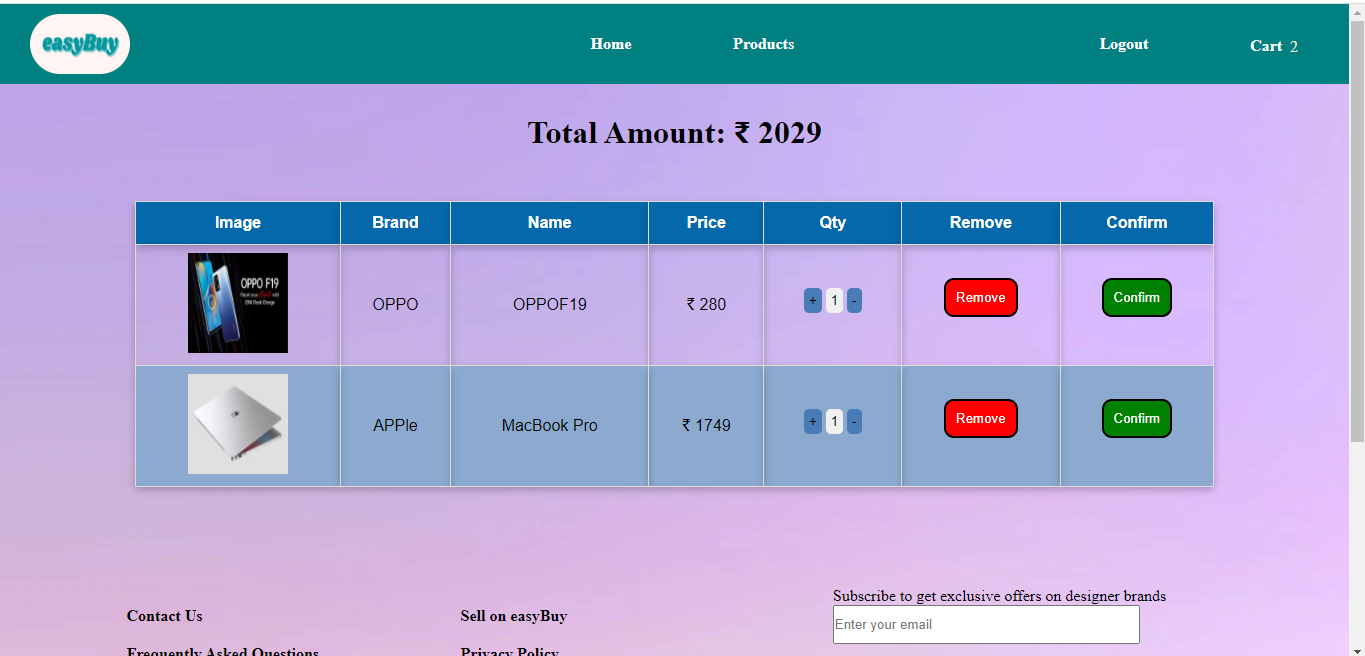Open the Sell on easyBuy link

click(x=514, y=616)
